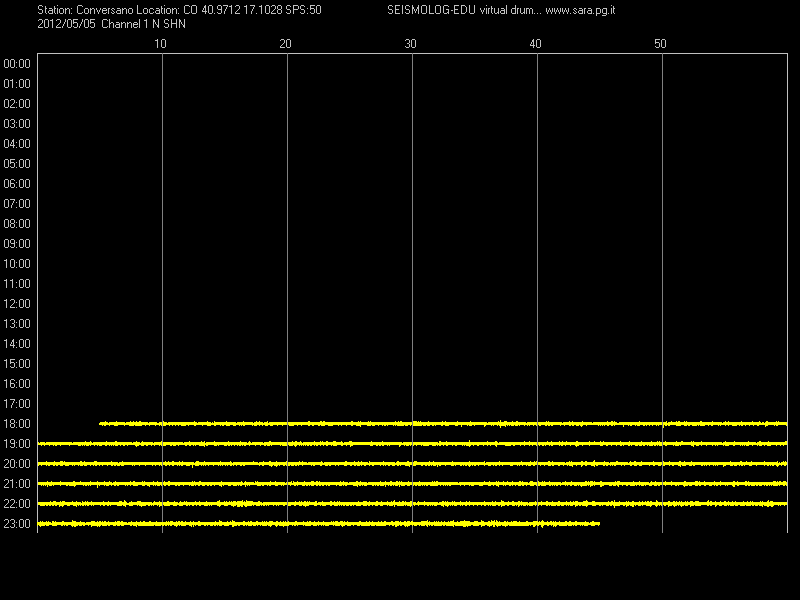The width and height of the screenshot is (800, 600).
Task: Click the 18:00 hour label
Action: (x=17, y=424)
